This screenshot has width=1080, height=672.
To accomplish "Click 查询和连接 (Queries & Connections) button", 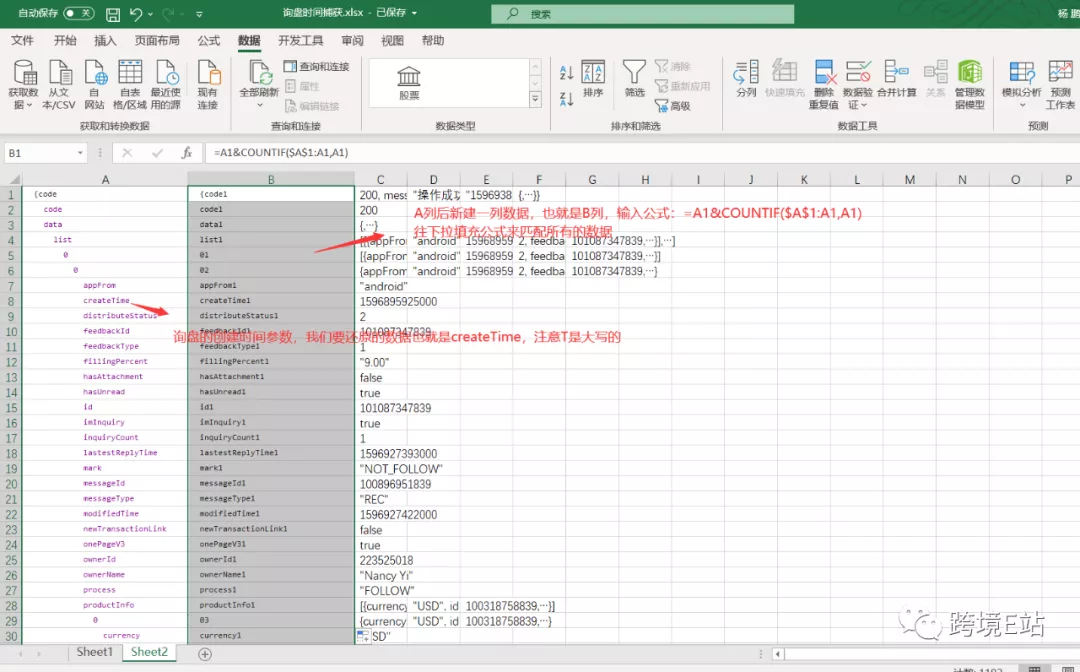I will click(317, 66).
